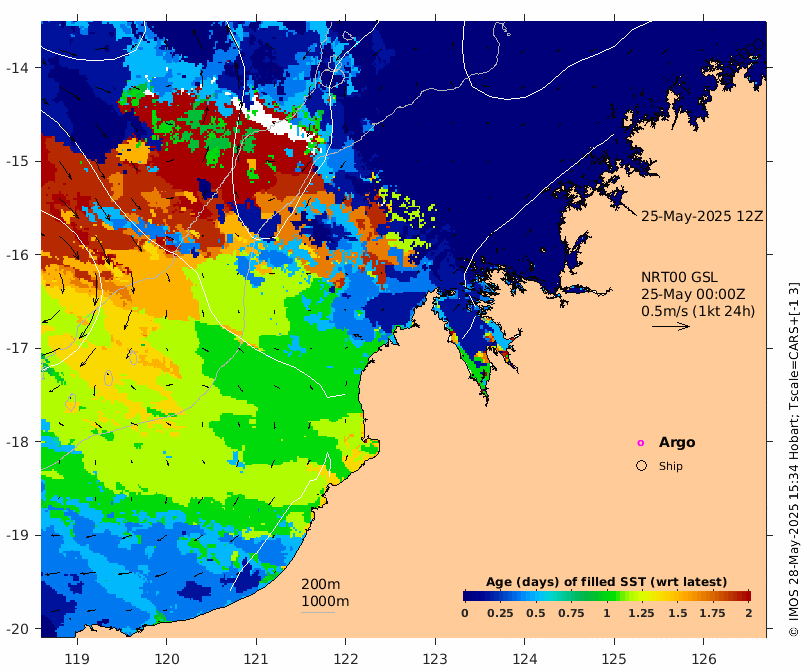
Task: Click the latitude label '-15'
Action: pos(17,161)
